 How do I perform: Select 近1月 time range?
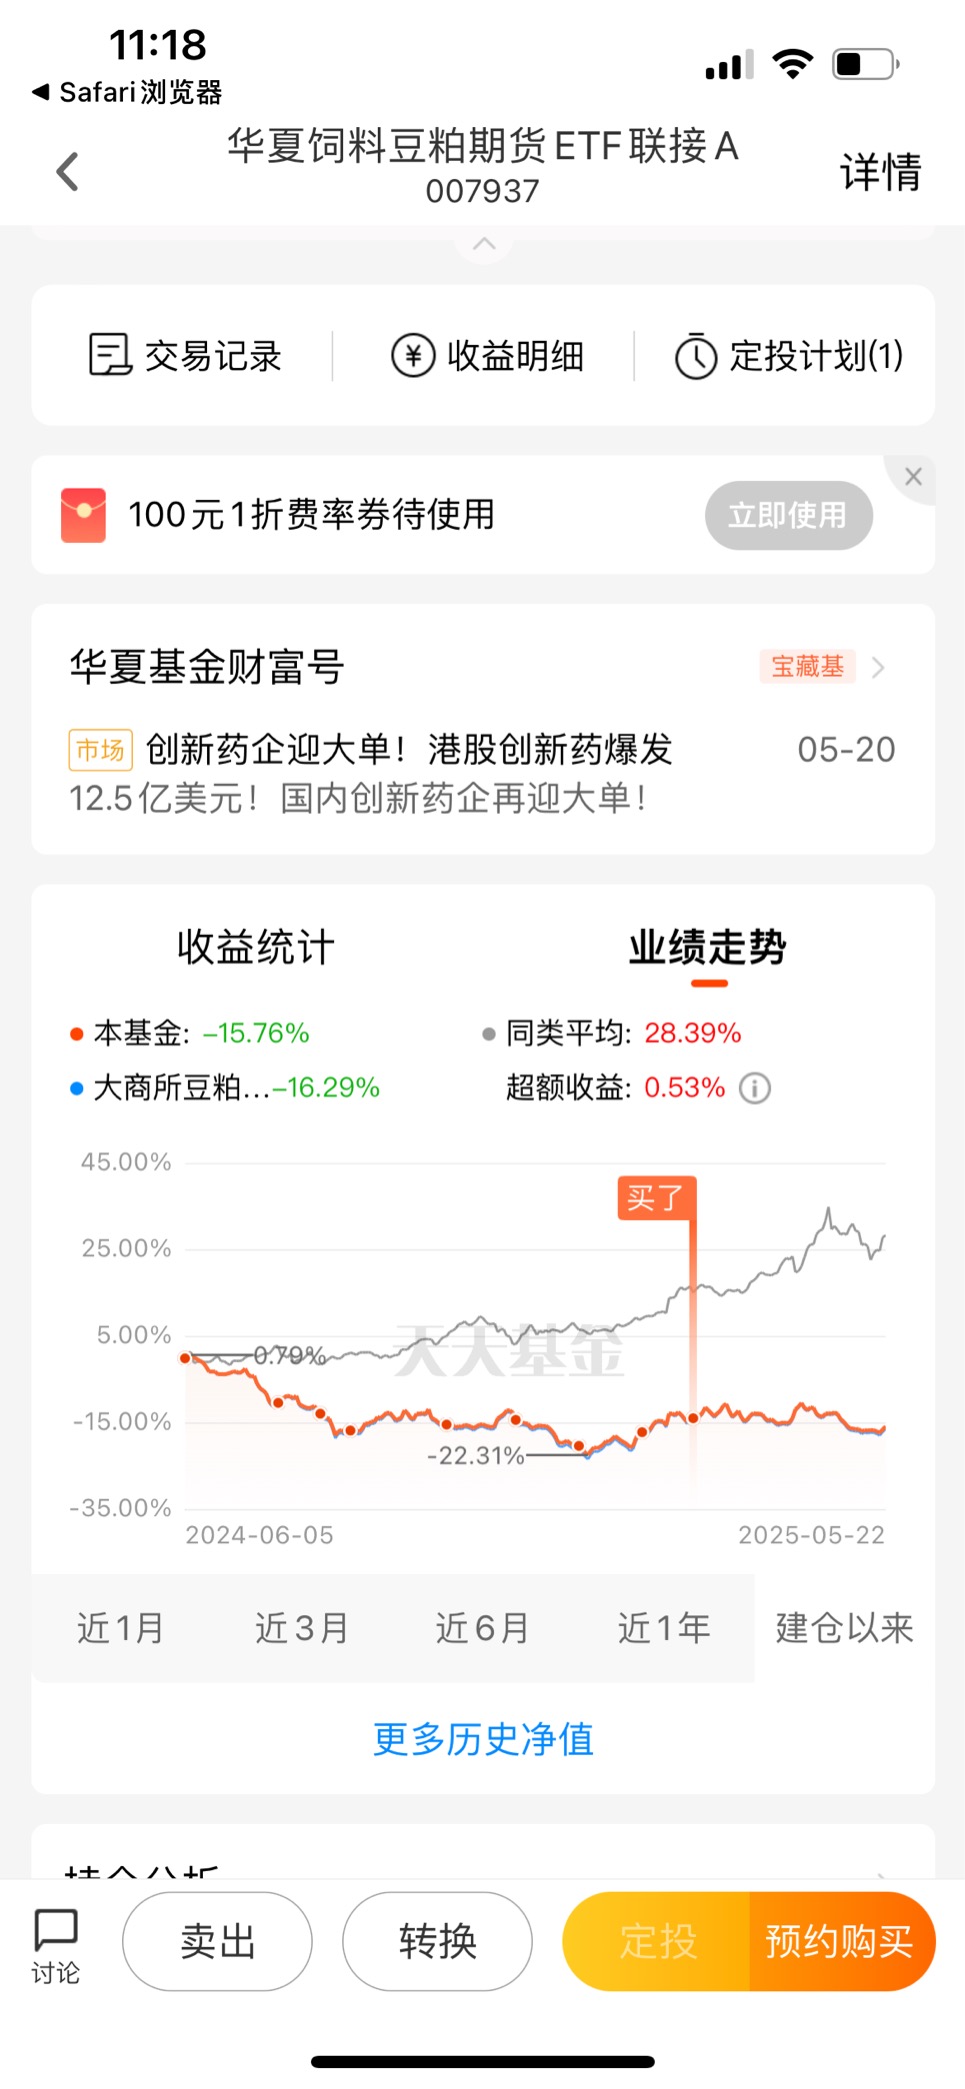pos(121,1628)
